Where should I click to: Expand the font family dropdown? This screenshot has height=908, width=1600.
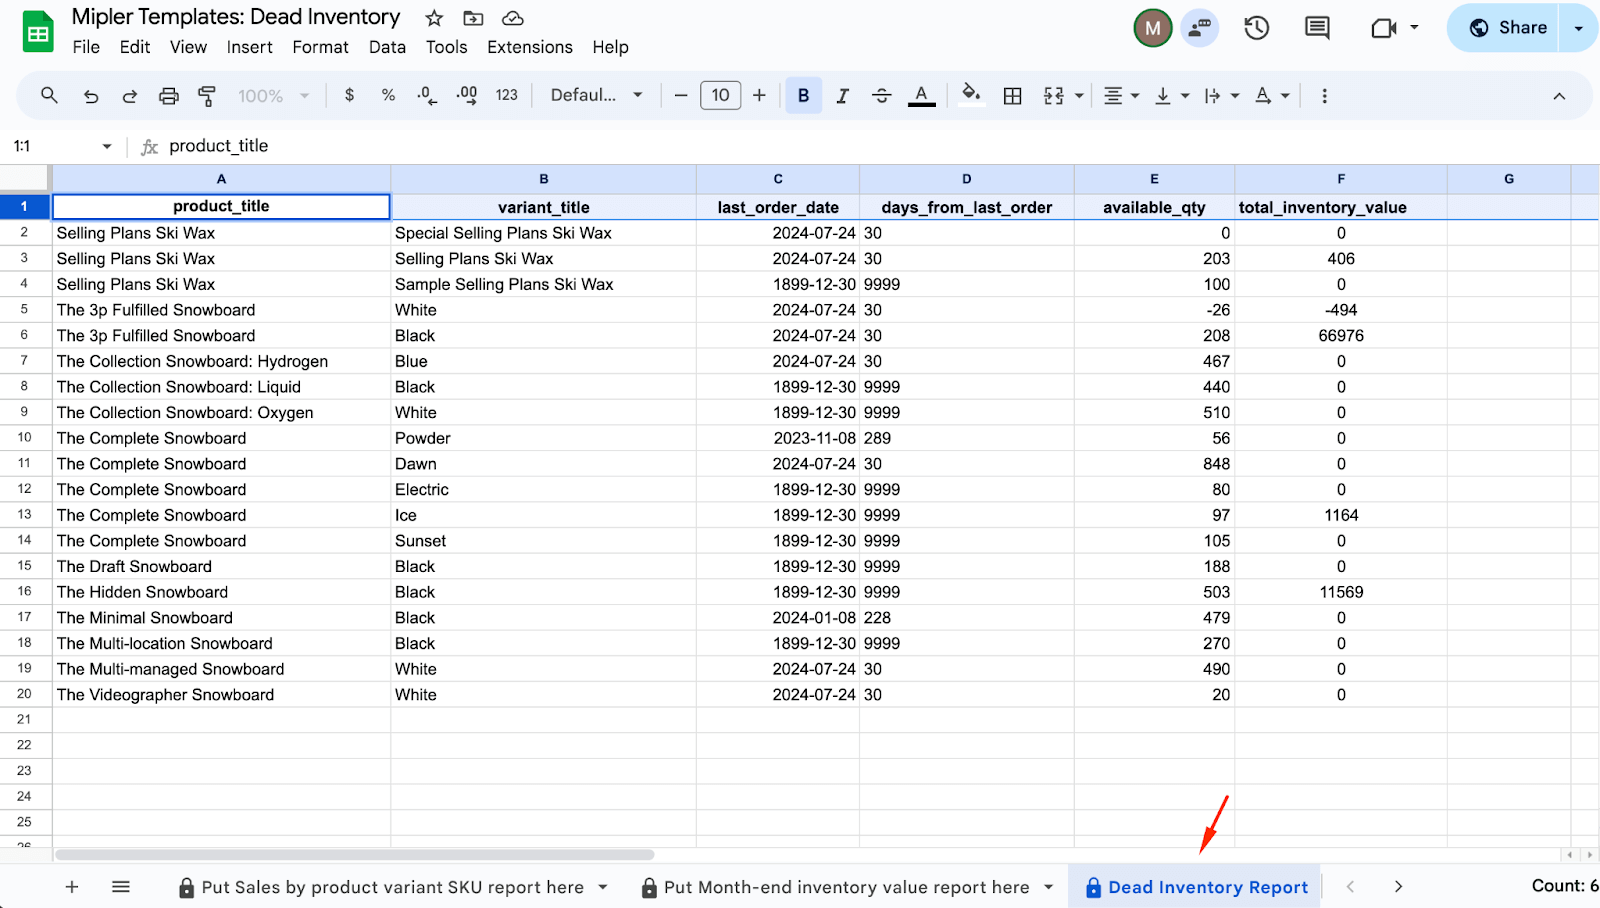point(596,96)
